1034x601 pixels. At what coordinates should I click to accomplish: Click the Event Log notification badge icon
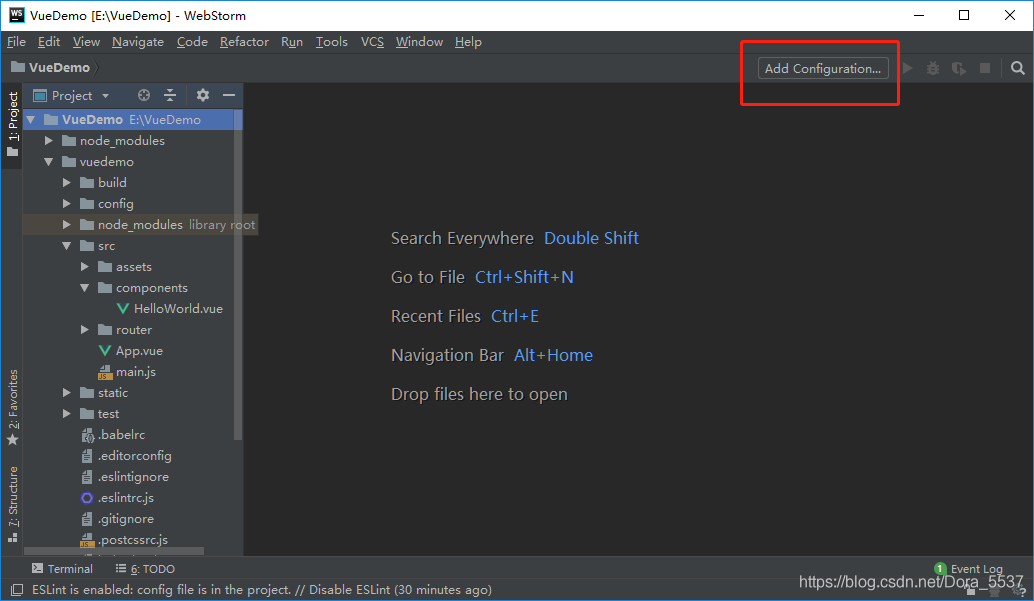pos(940,569)
